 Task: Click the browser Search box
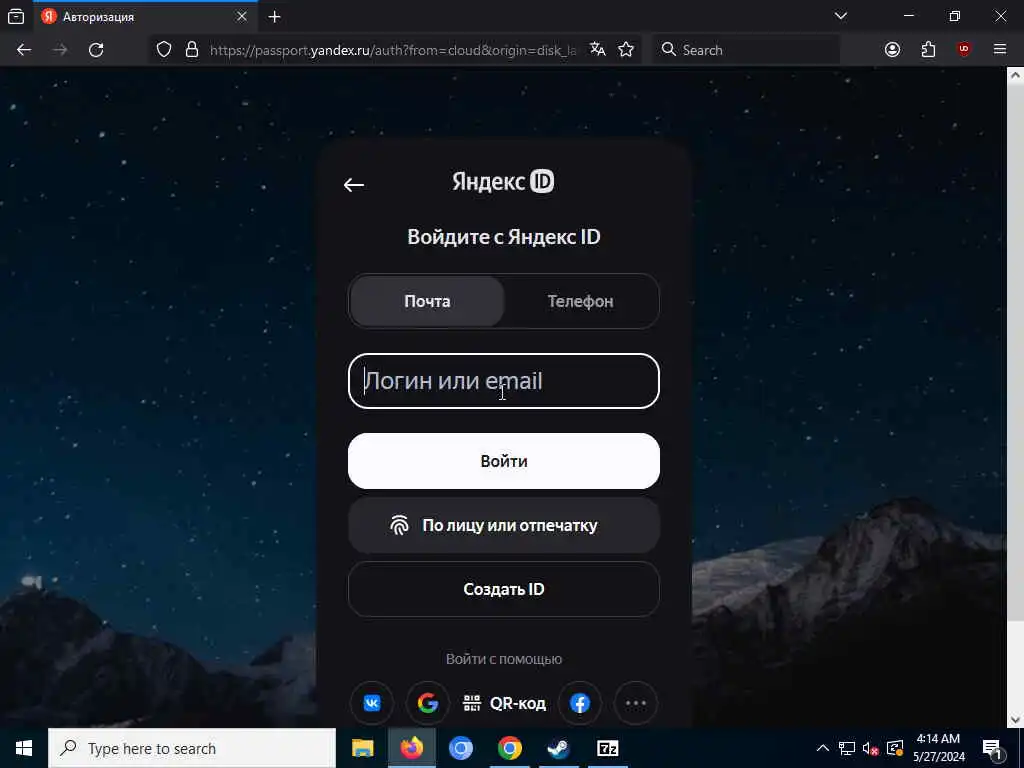[746, 50]
